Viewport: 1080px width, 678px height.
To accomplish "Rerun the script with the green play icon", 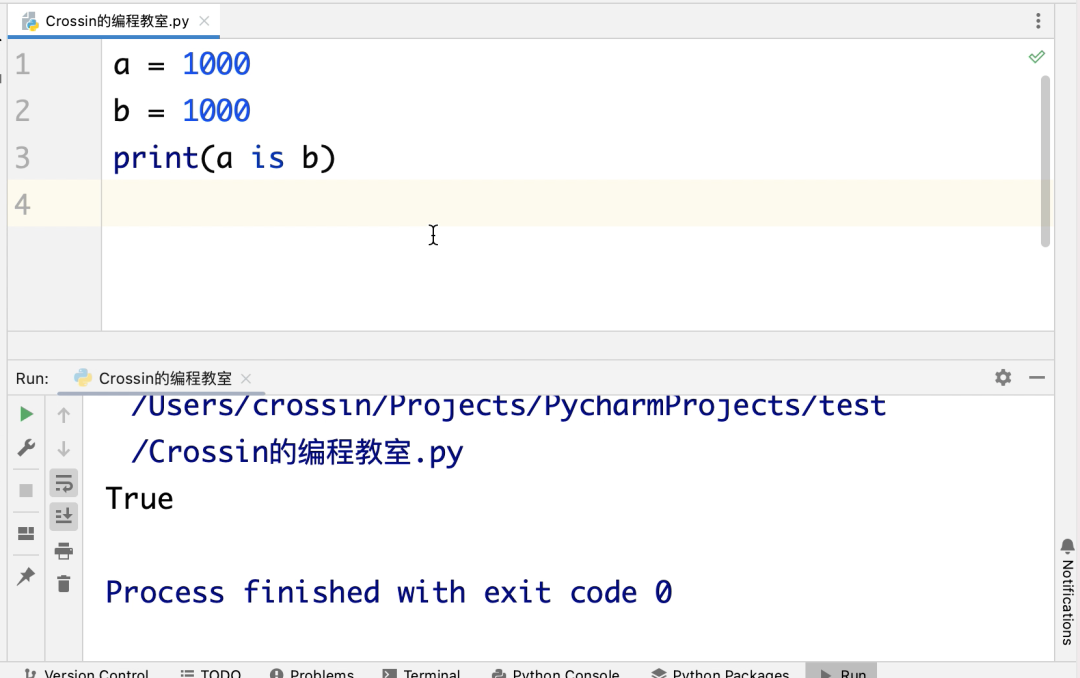I will [26, 414].
